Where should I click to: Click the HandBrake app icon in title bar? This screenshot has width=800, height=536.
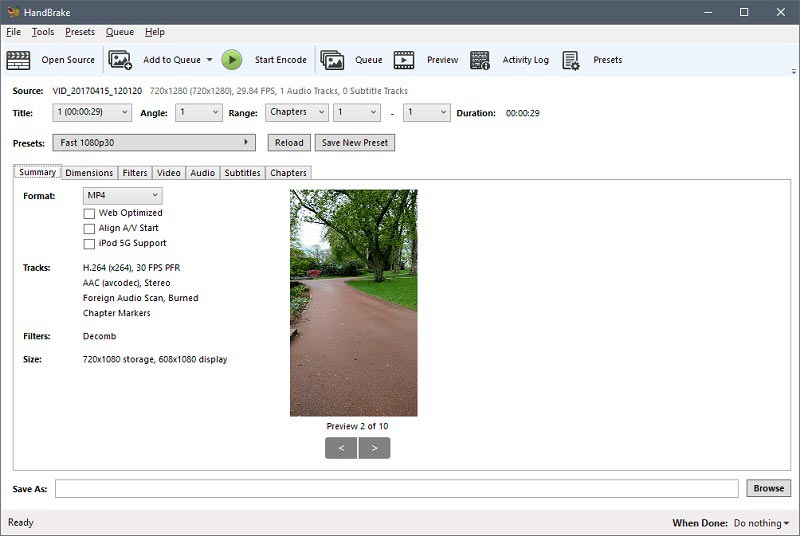(13, 12)
